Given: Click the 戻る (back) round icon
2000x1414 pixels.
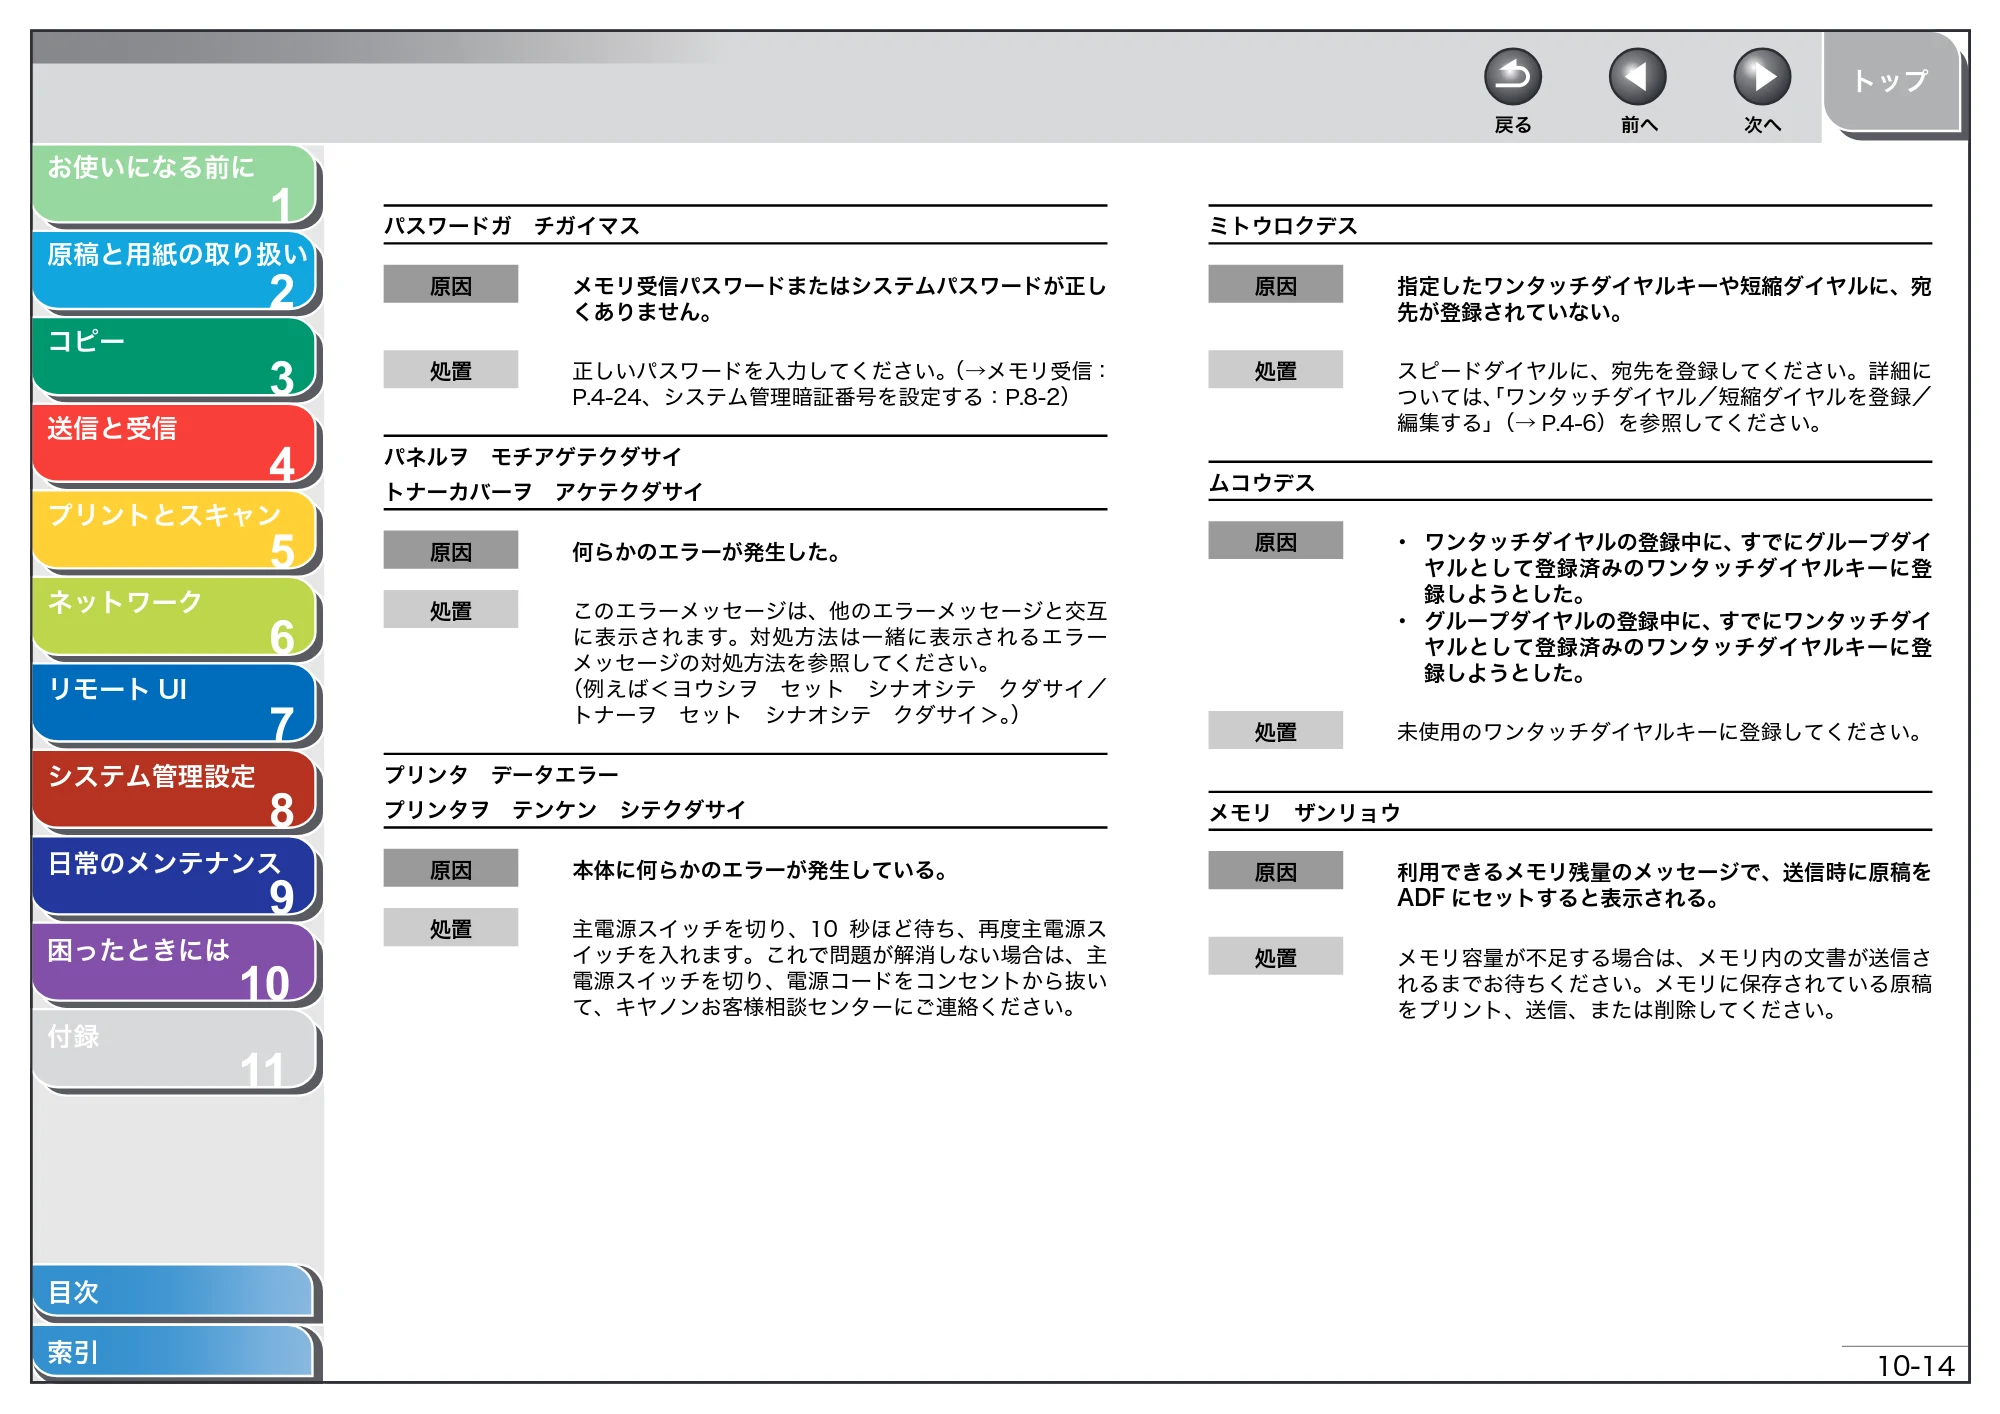Looking at the screenshot, I should tap(1512, 77).
